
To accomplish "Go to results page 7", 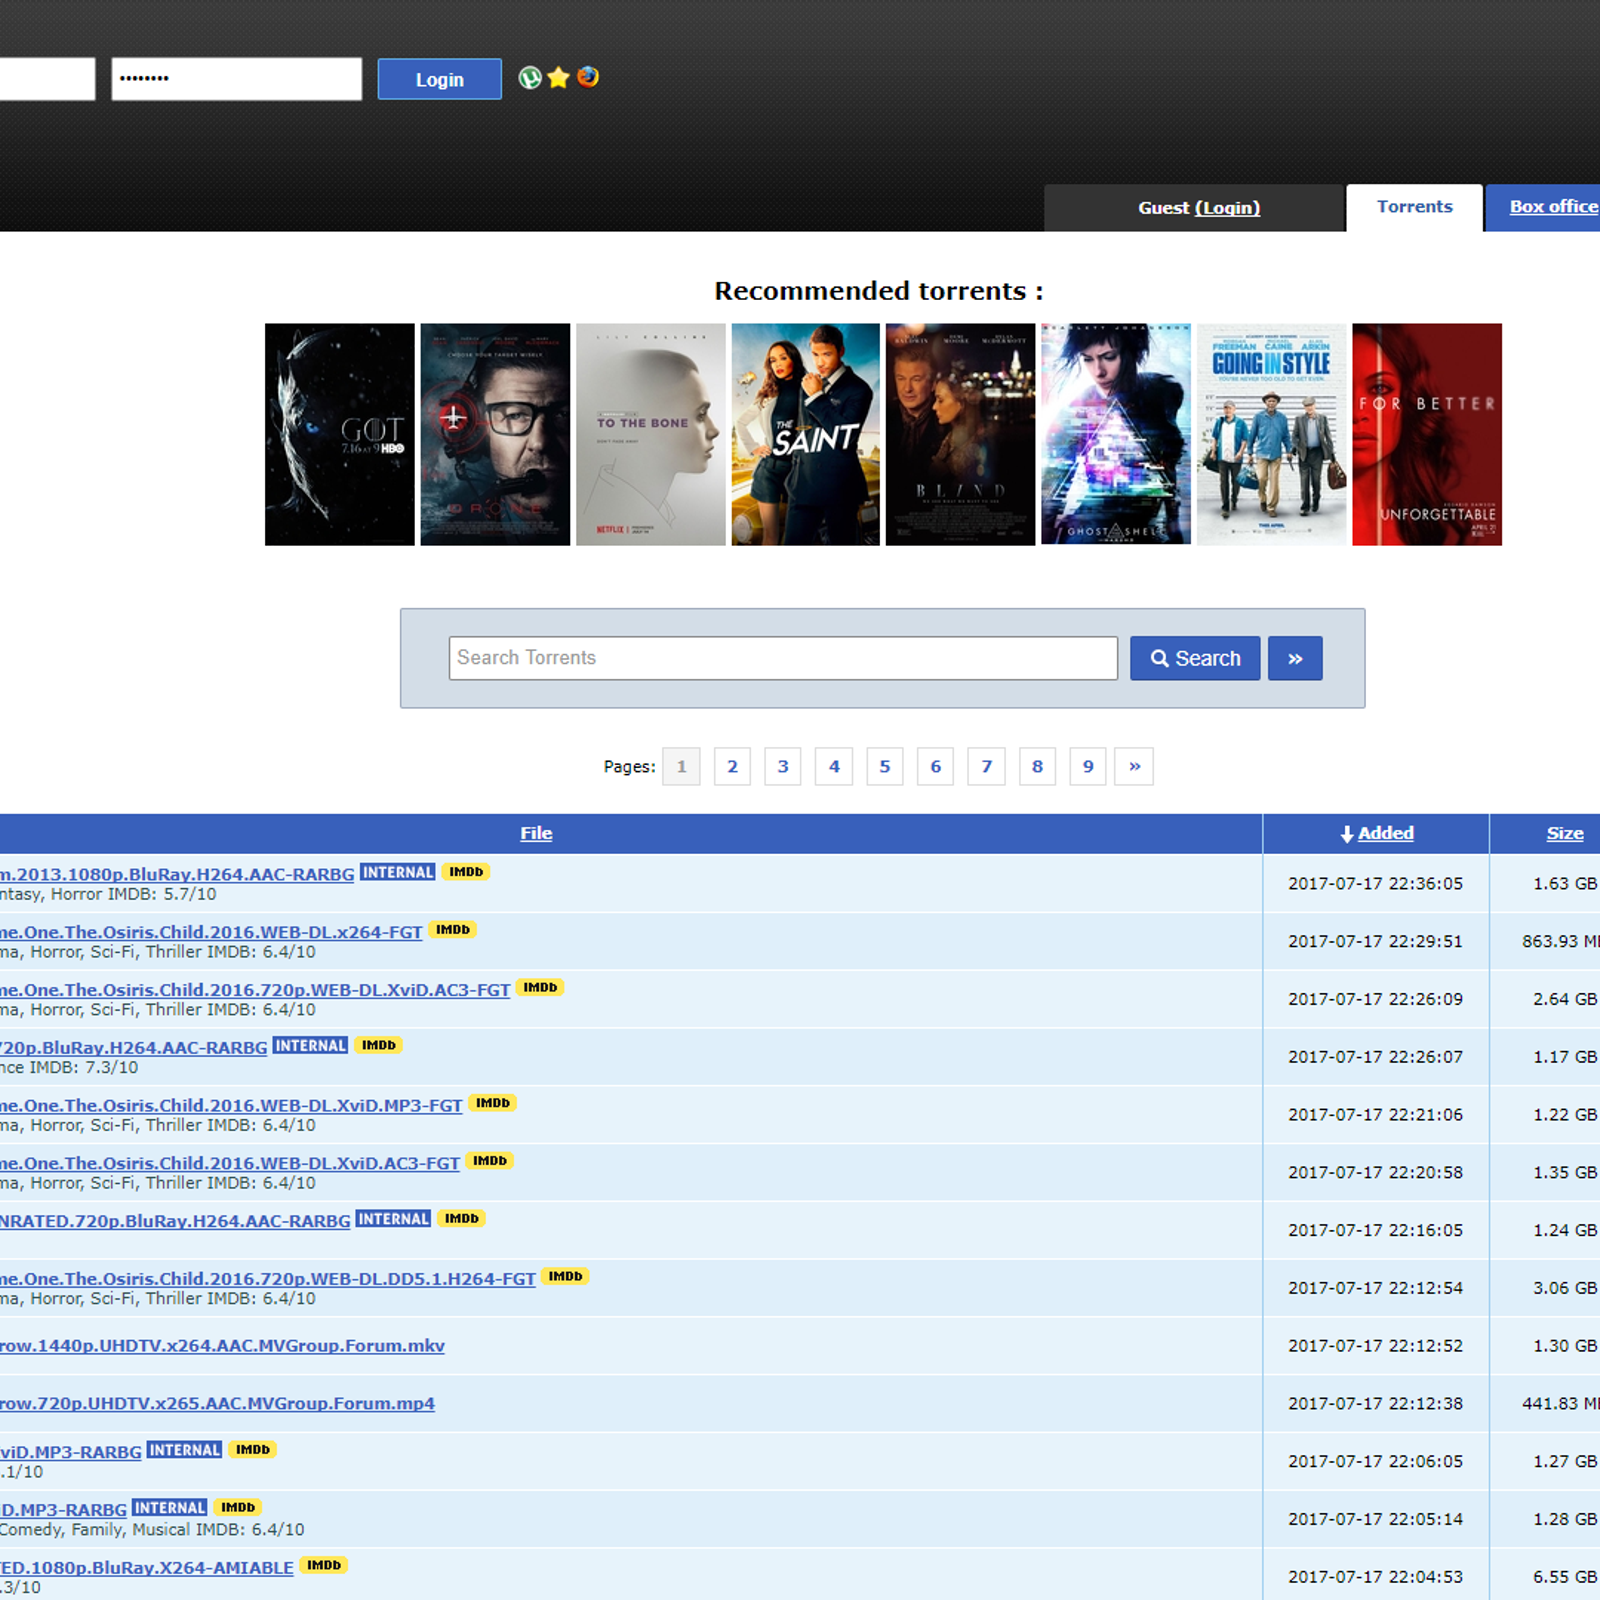I will 987,766.
